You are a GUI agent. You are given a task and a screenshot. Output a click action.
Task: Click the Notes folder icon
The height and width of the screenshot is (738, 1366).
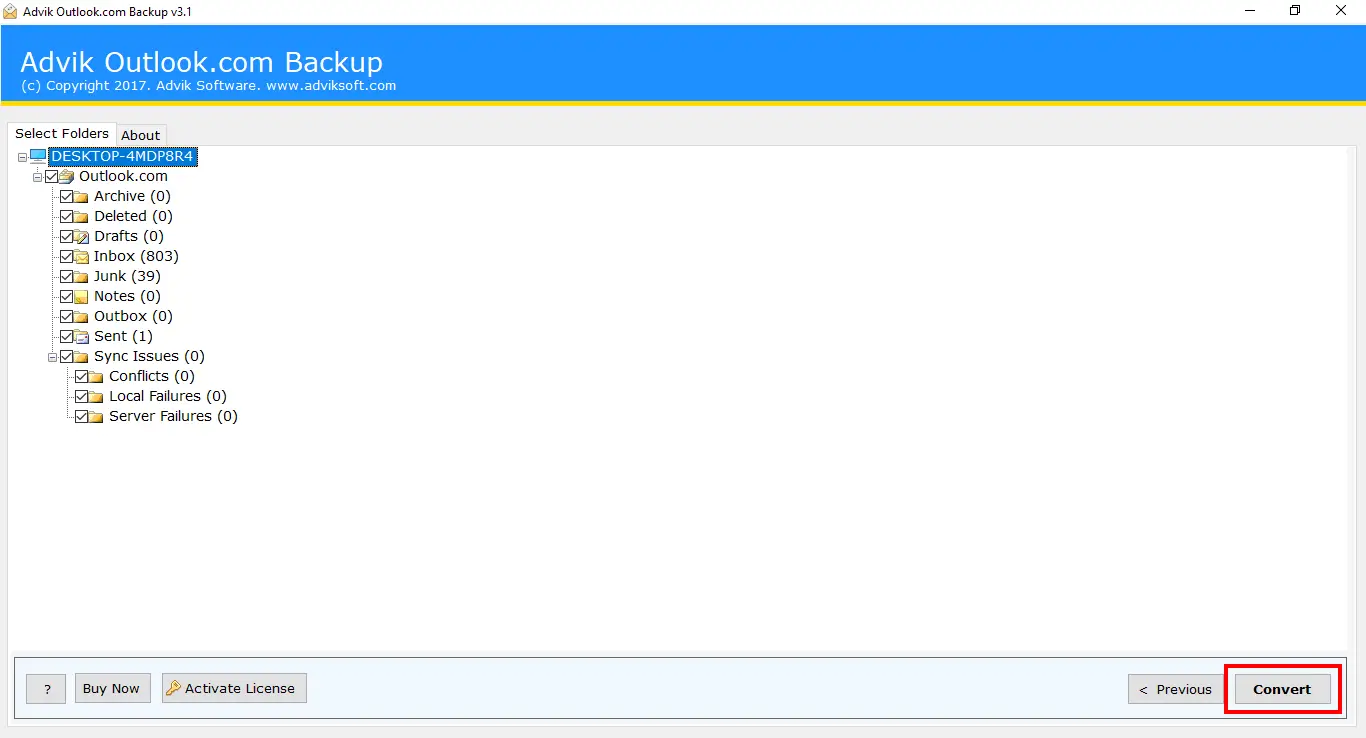click(82, 296)
